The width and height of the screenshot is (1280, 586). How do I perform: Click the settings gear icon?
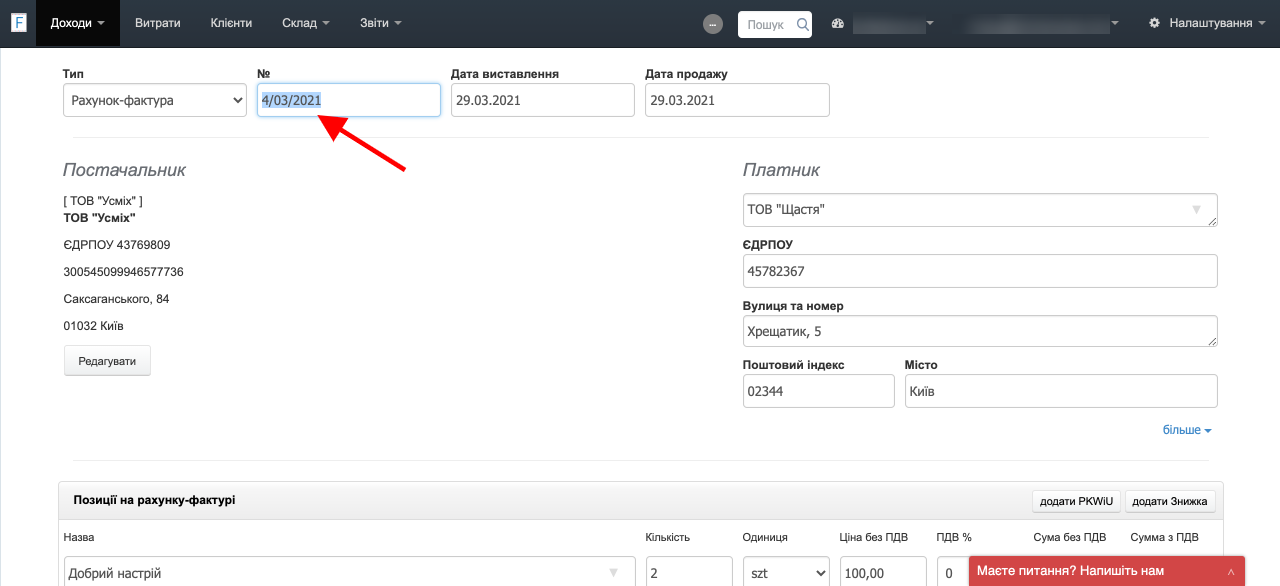coord(1155,23)
